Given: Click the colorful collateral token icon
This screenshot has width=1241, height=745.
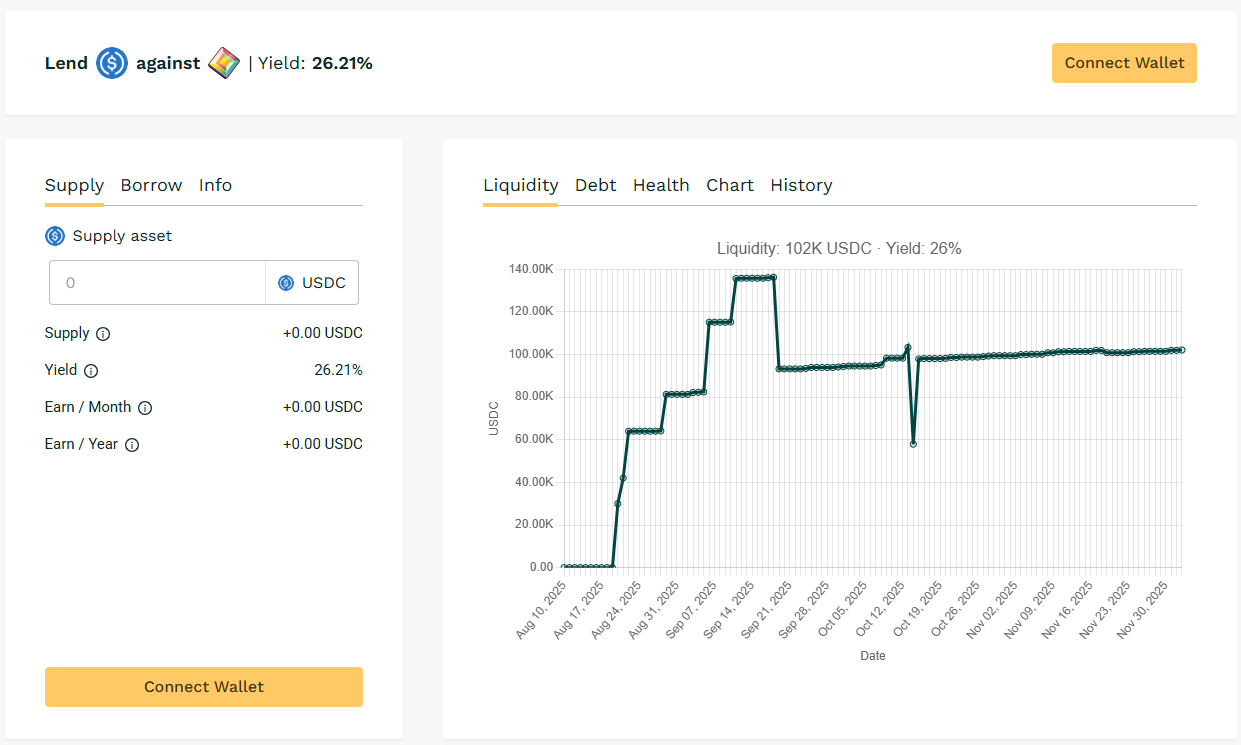Looking at the screenshot, I should click(x=224, y=63).
